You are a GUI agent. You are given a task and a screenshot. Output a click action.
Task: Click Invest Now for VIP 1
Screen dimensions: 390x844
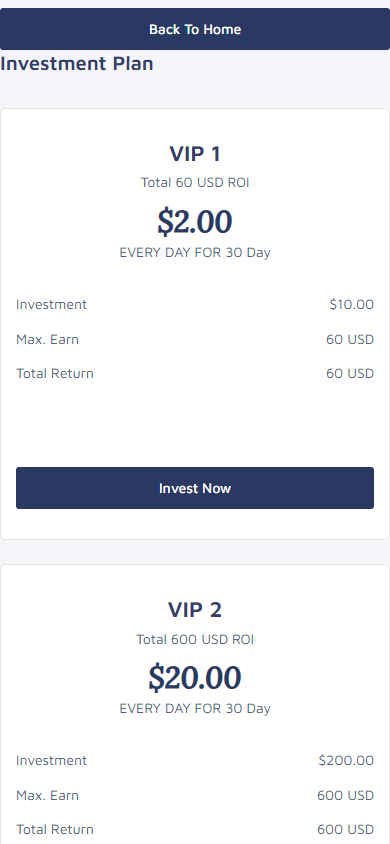(195, 488)
